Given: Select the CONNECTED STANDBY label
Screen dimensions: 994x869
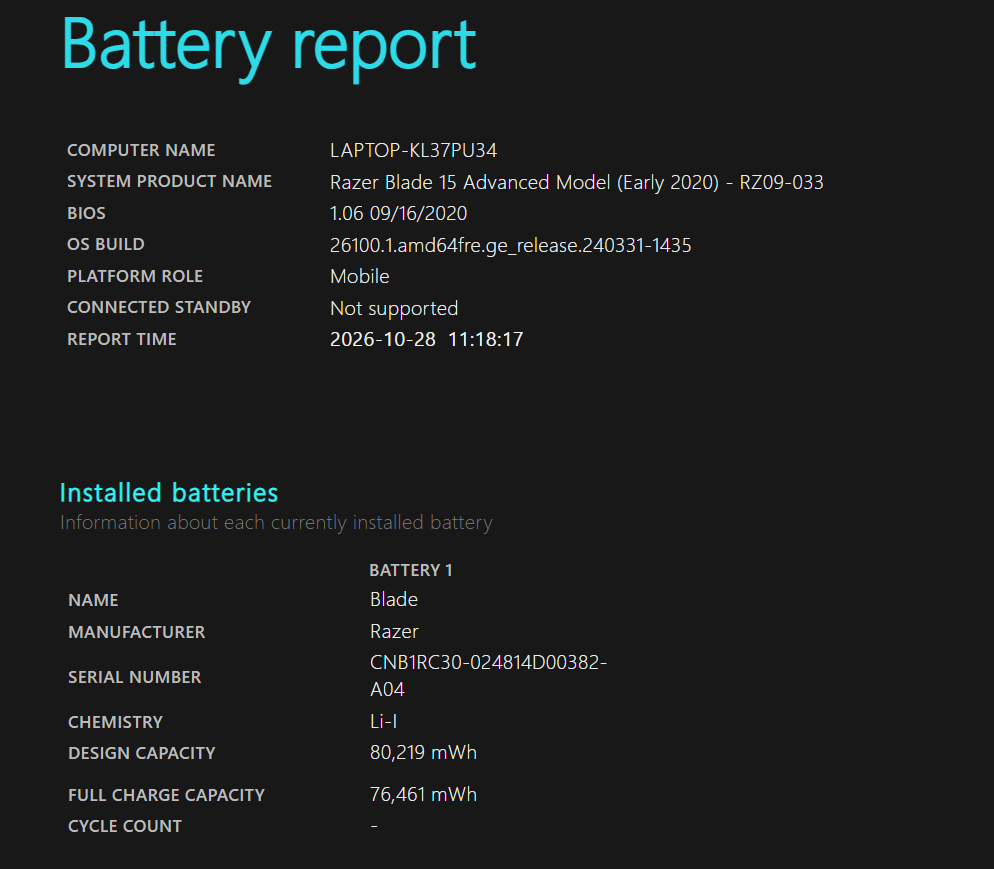Looking at the screenshot, I should pyautogui.click(x=159, y=307).
